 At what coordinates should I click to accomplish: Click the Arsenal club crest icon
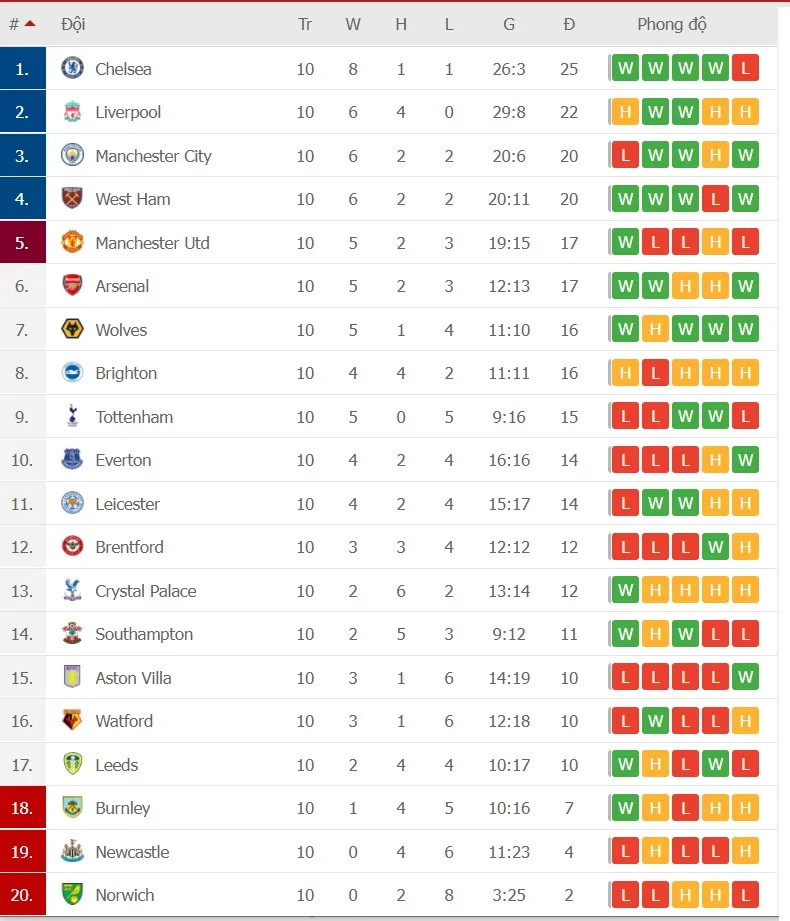(72, 286)
